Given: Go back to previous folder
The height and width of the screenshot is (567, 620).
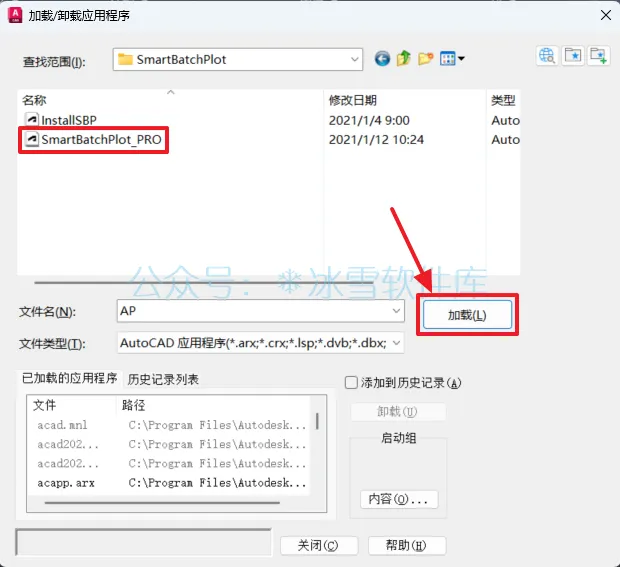Looking at the screenshot, I should [x=382, y=59].
